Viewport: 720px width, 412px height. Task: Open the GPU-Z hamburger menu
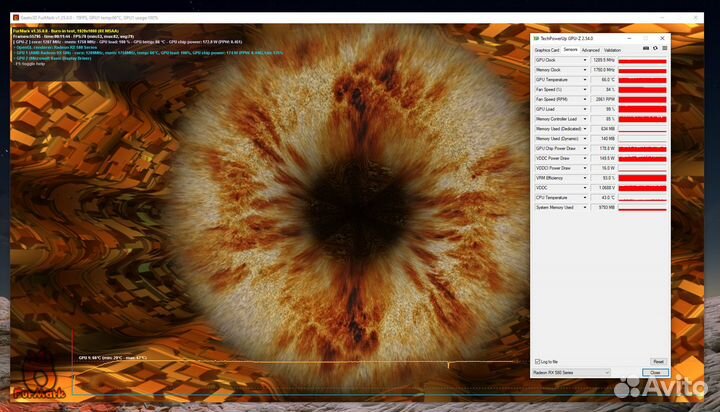[664, 48]
